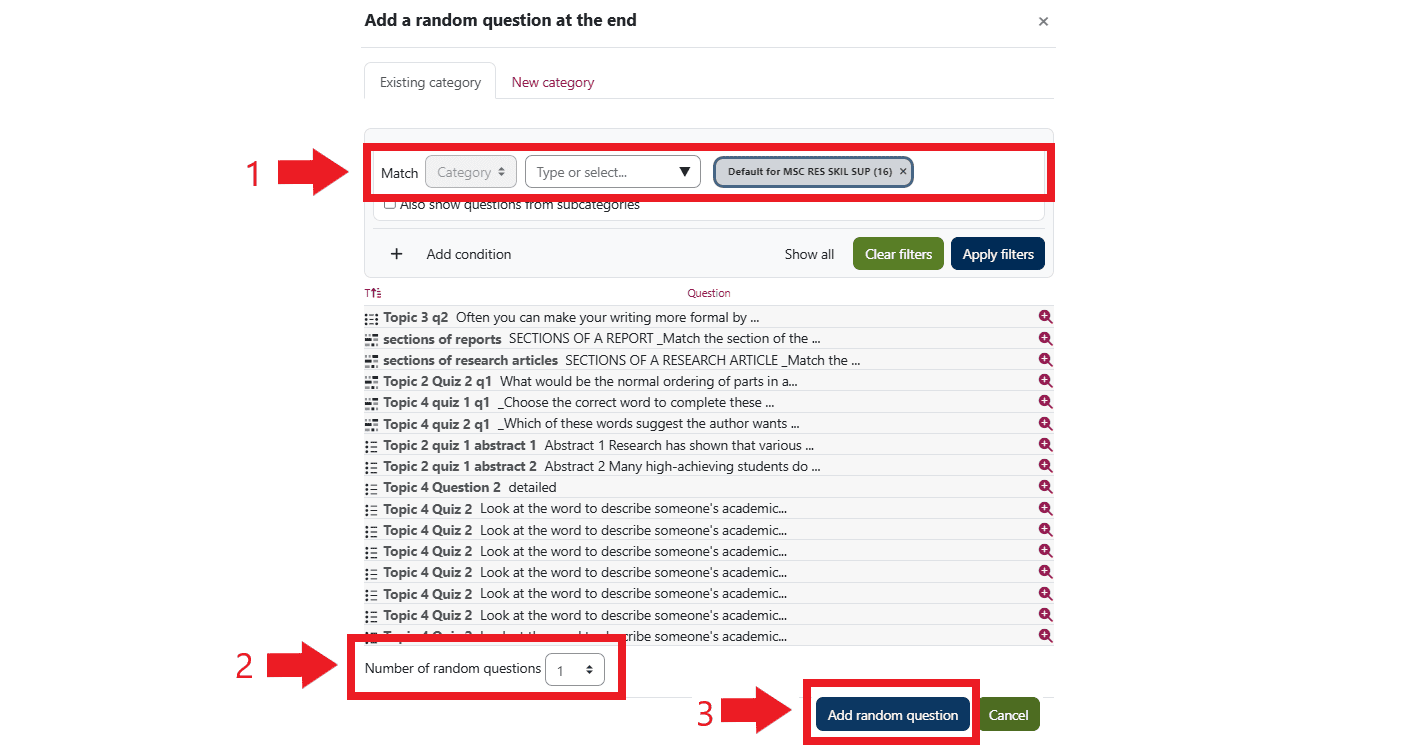1416x749 pixels.
Task: Open the Match Category dropdown
Action: [x=471, y=172]
